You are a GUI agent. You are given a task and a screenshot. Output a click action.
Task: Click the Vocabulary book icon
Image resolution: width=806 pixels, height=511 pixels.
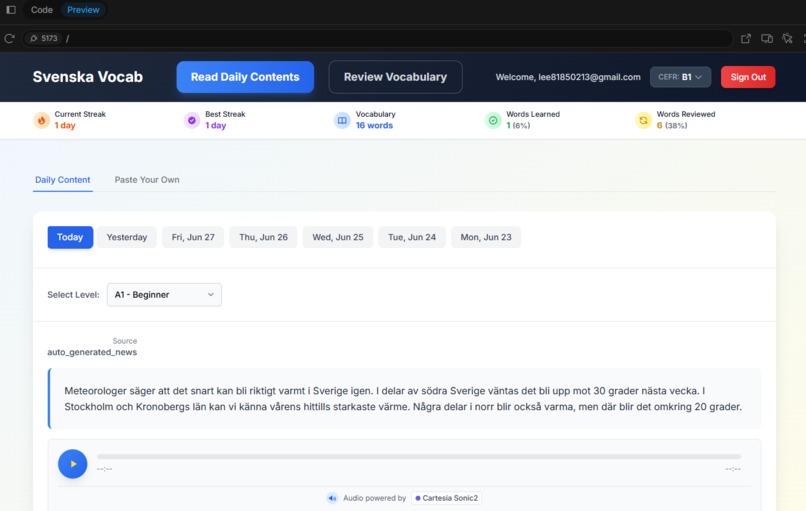[x=342, y=120]
